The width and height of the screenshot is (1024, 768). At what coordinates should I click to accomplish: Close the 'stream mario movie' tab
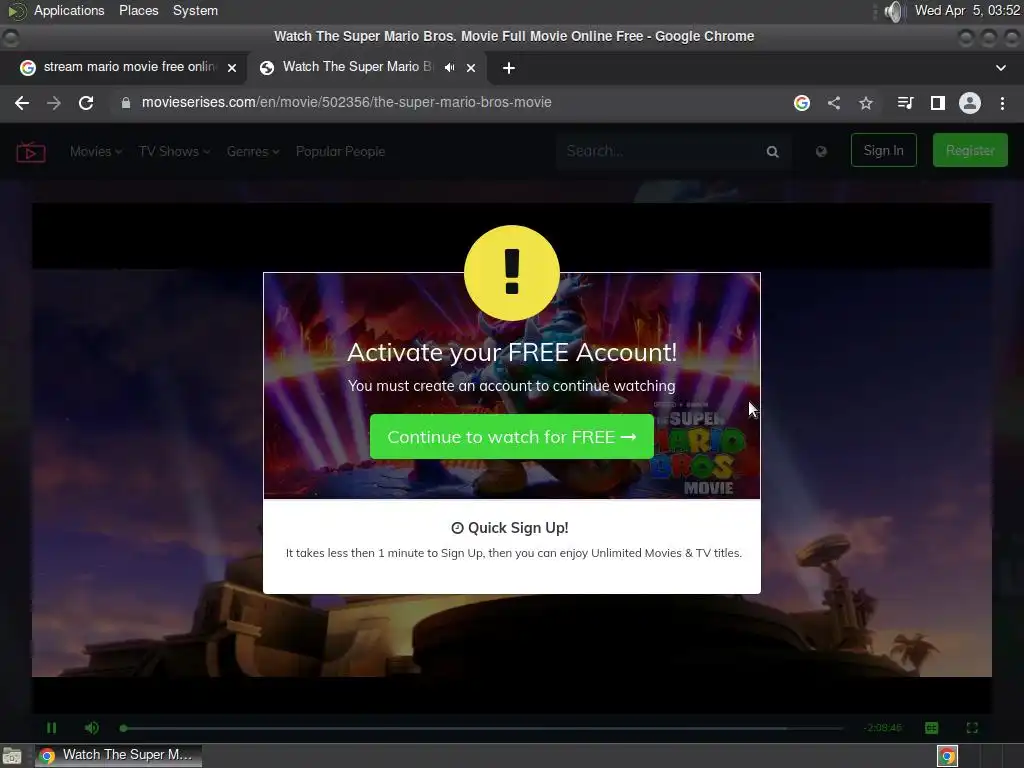pos(232,68)
